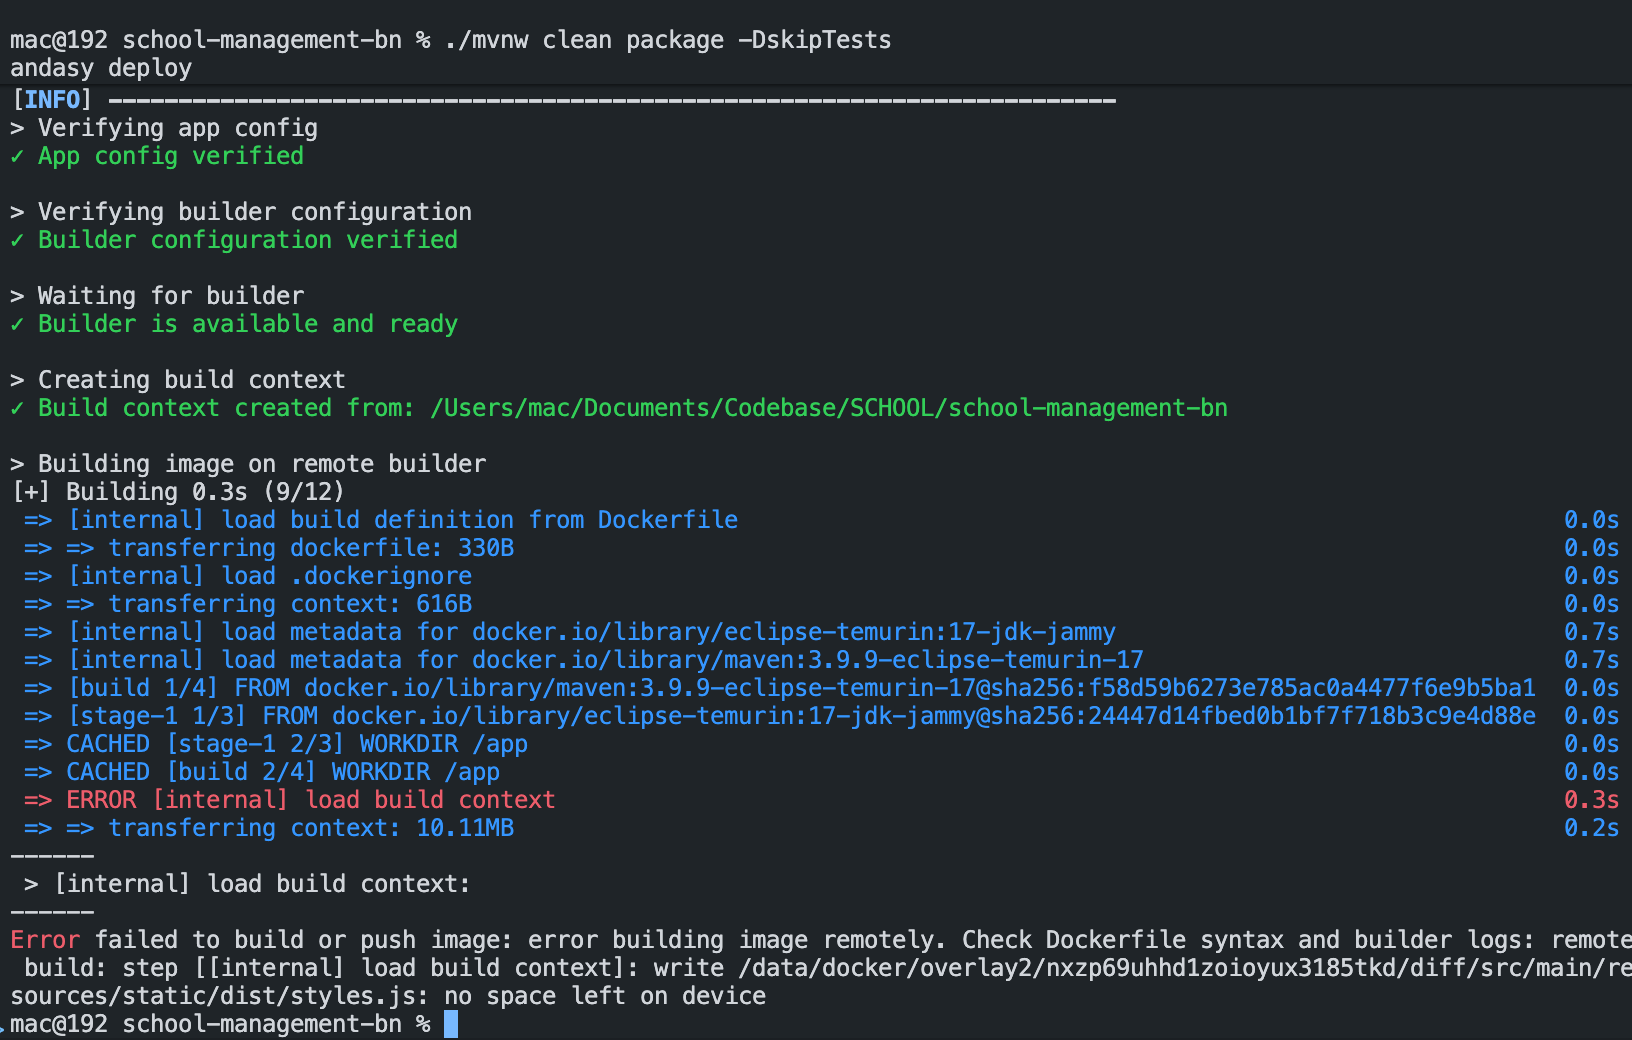Click the maven:3.9.9 metadata load line

(x=605, y=660)
